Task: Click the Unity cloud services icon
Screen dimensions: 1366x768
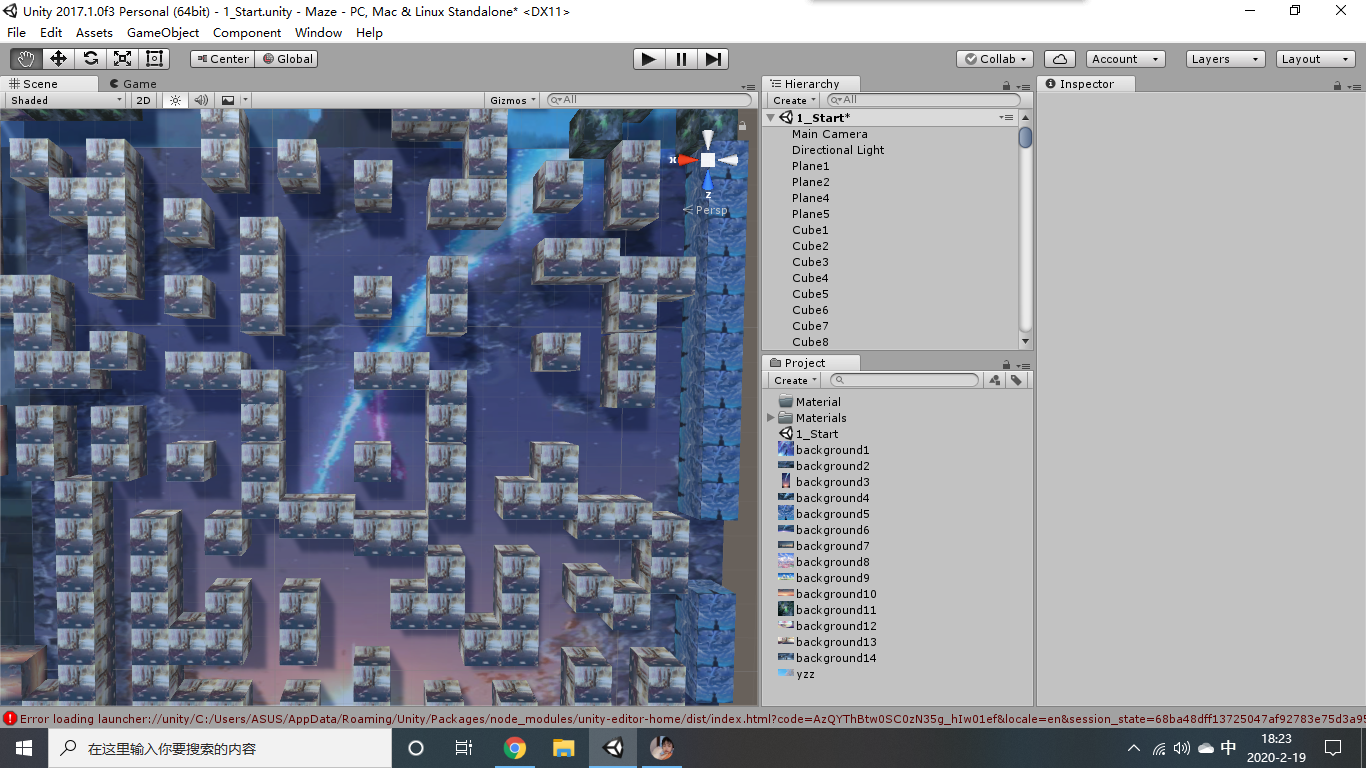Action: pos(1059,58)
